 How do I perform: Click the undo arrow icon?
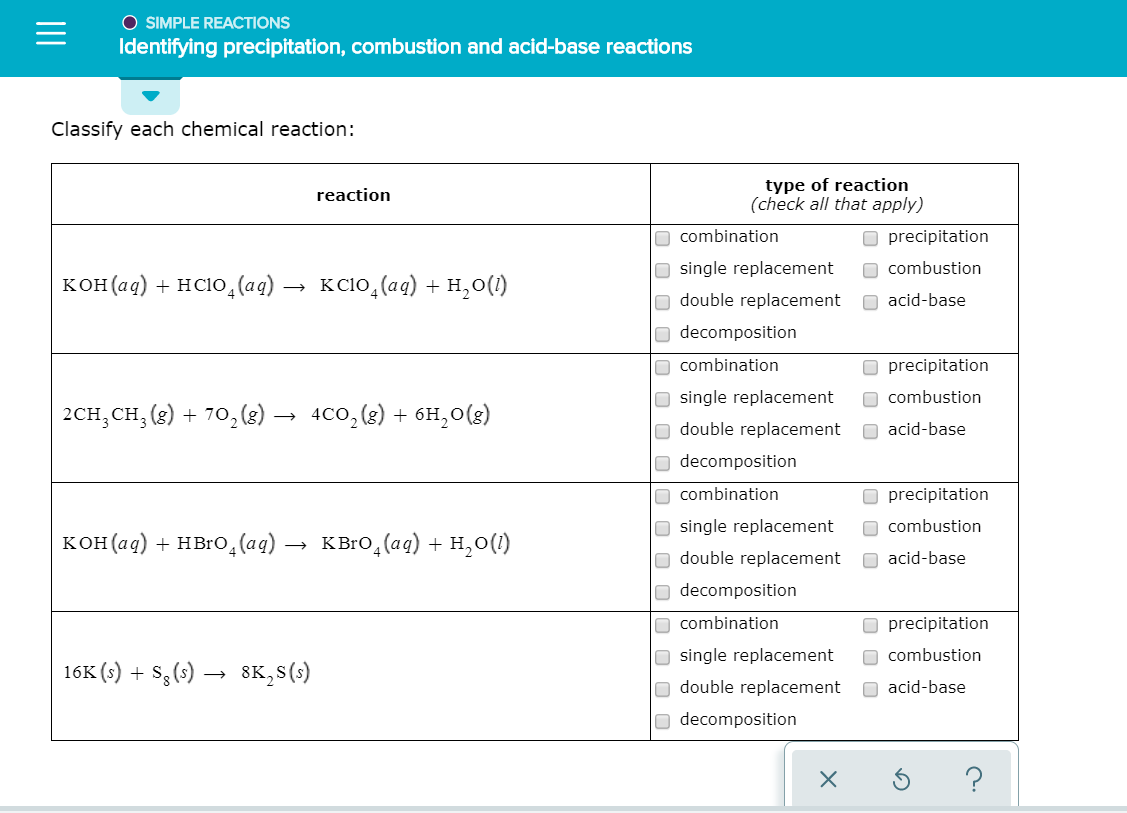(901, 780)
